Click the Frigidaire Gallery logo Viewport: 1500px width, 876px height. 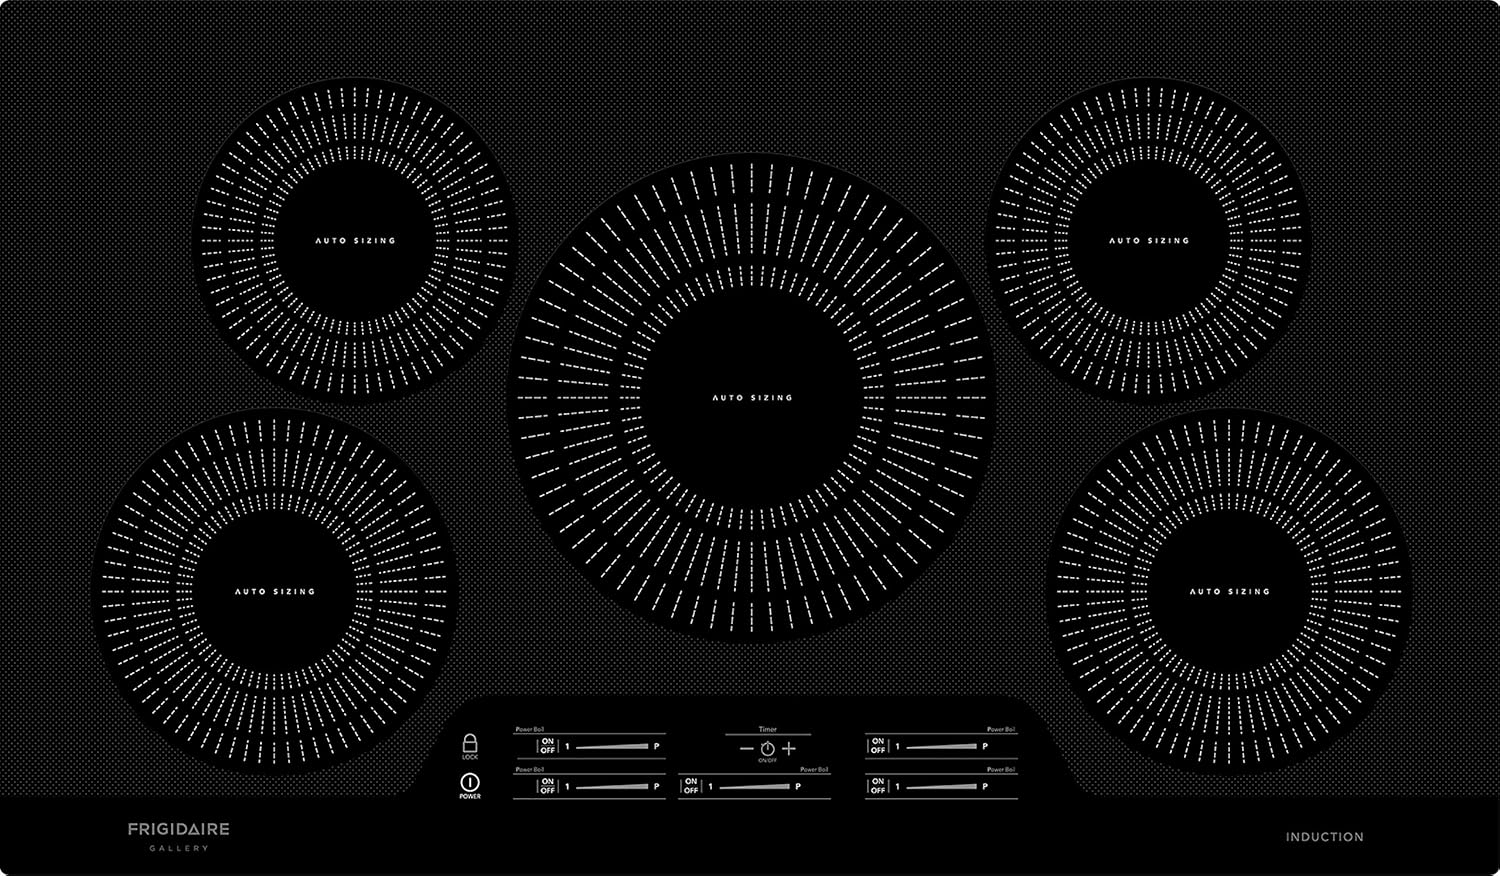point(178,837)
